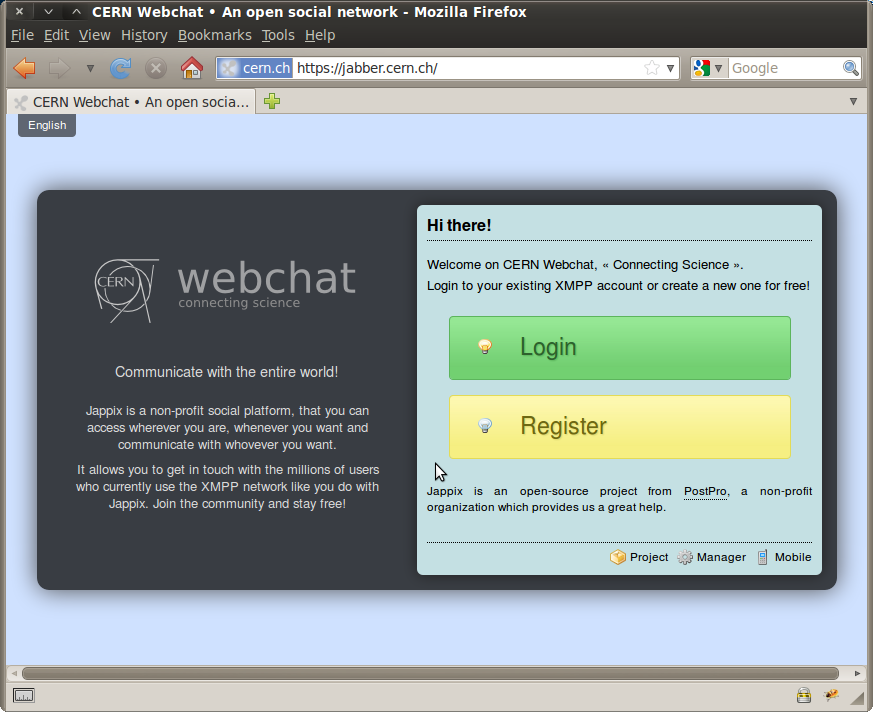The width and height of the screenshot is (873, 712).
Task: Open a new tab with plus icon
Action: point(272,101)
